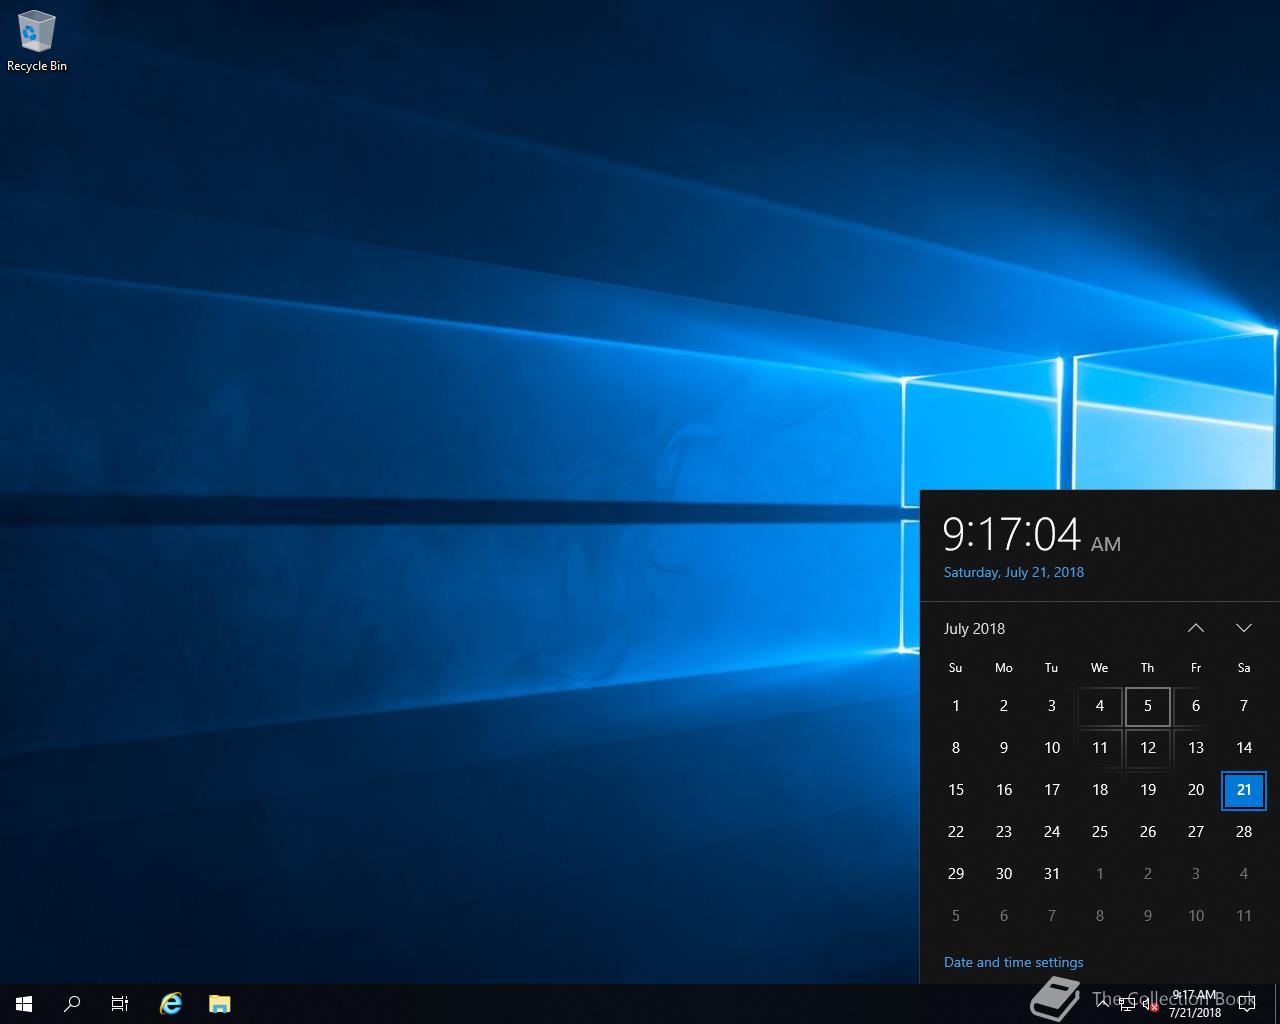This screenshot has width=1280, height=1024.
Task: Select July 19 in the calendar
Action: (1148, 790)
